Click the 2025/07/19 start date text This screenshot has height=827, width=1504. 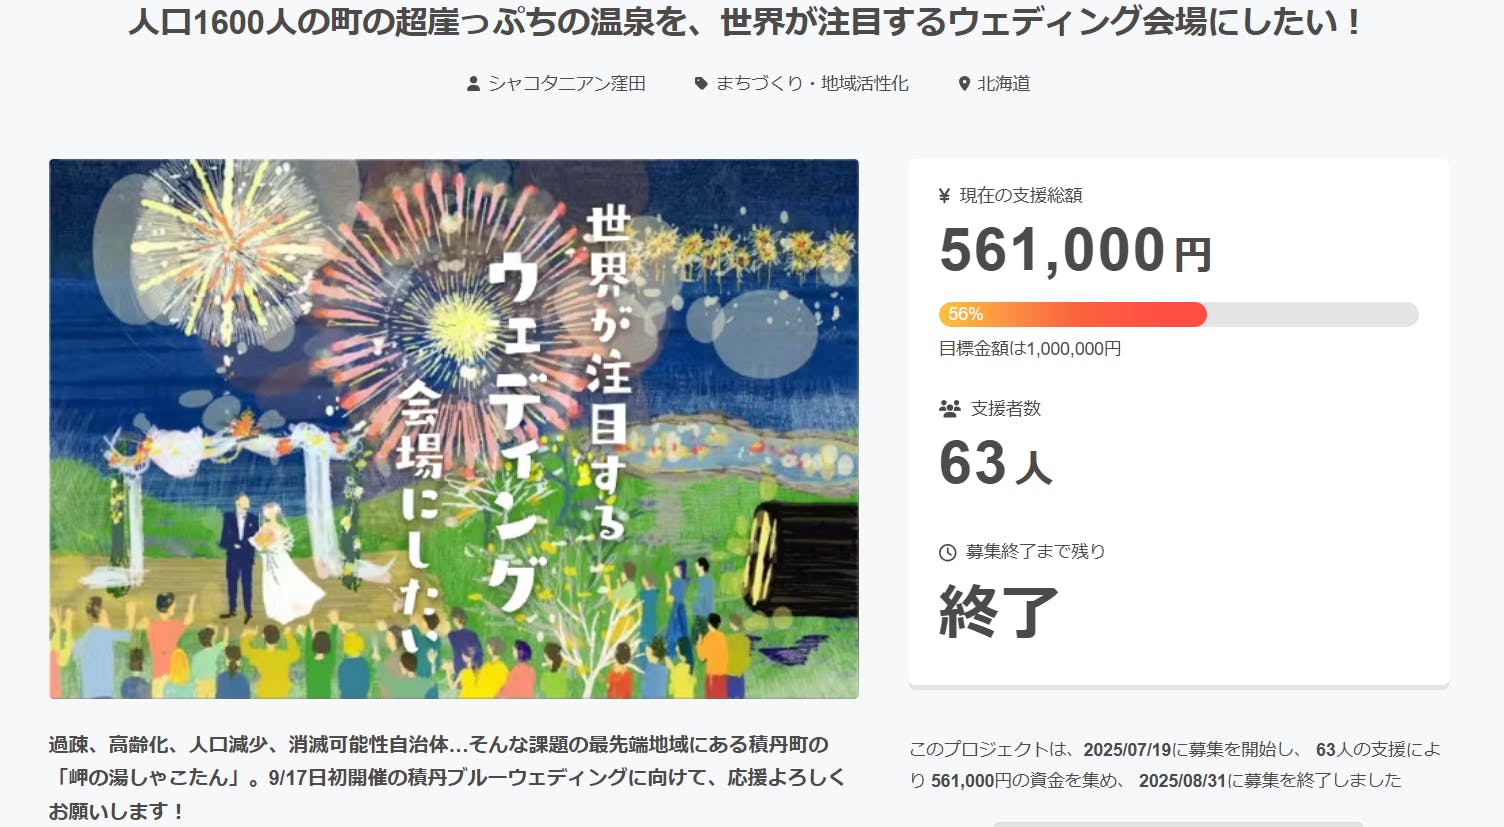[x=1127, y=749]
